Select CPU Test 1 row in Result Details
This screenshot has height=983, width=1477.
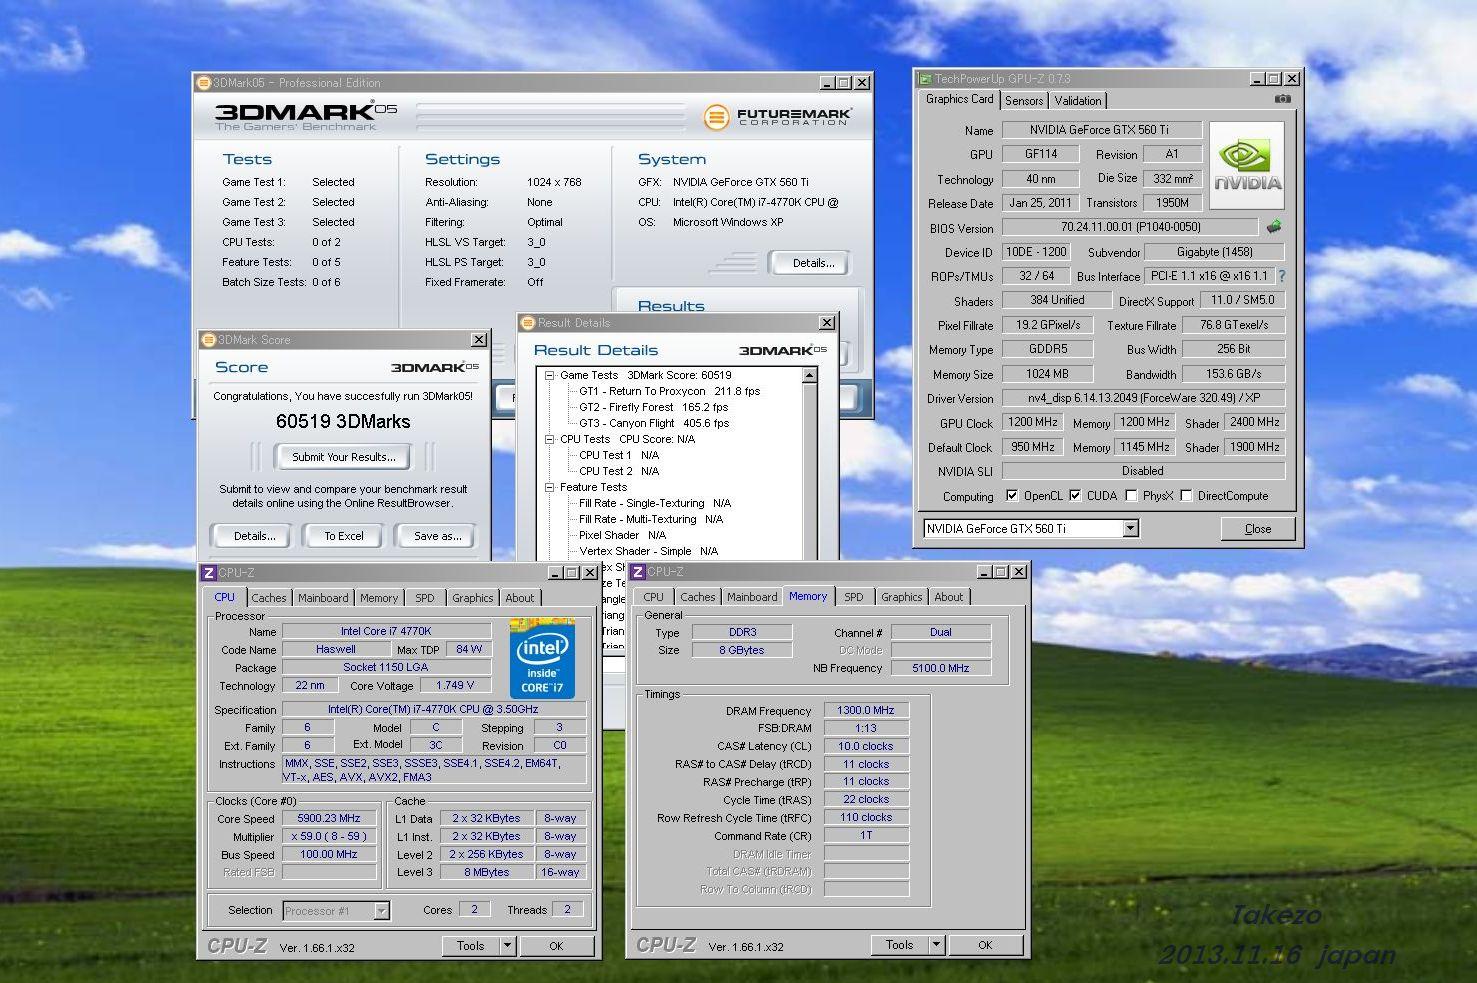click(619, 455)
